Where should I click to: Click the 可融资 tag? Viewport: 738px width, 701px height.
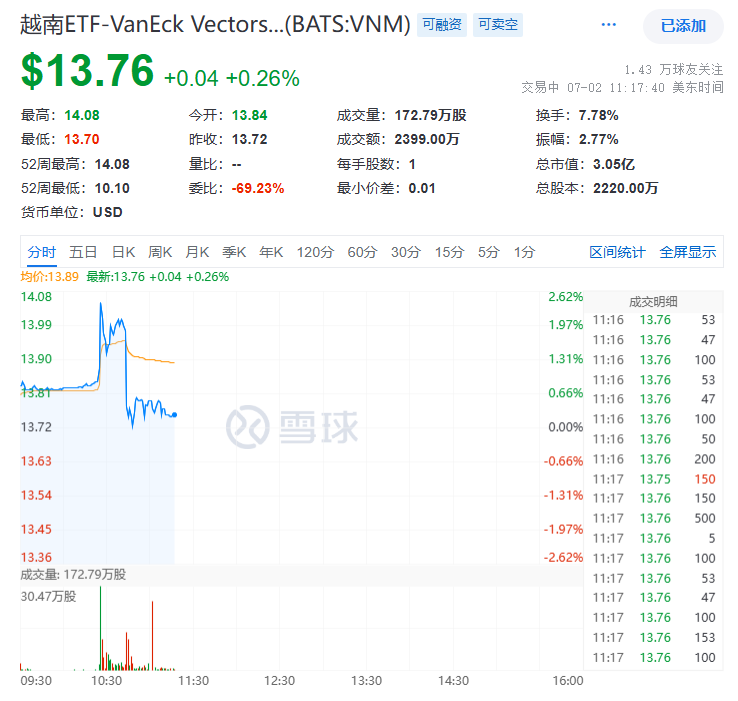coord(441,24)
